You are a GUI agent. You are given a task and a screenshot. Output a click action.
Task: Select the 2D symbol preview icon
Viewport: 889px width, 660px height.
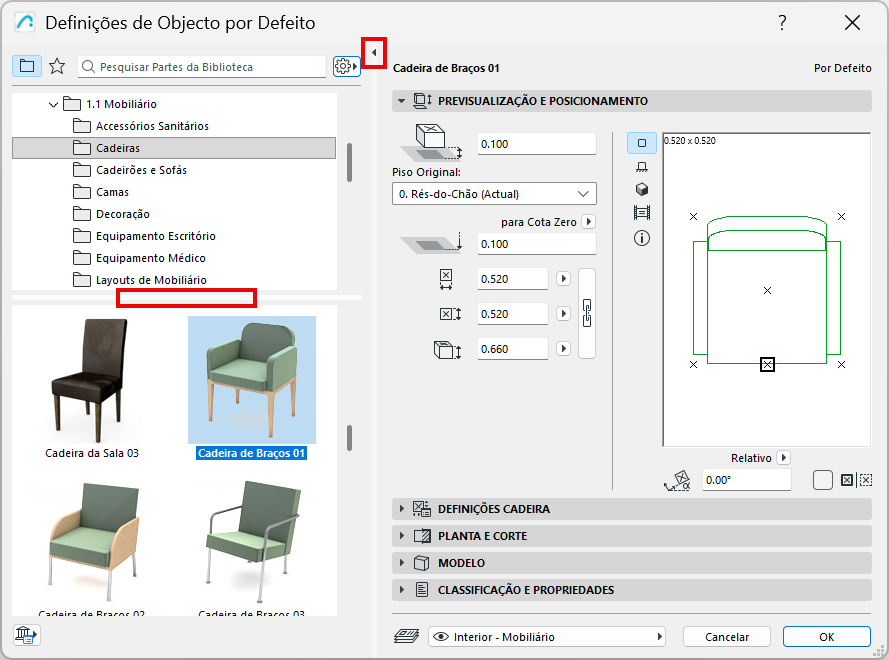click(x=642, y=142)
